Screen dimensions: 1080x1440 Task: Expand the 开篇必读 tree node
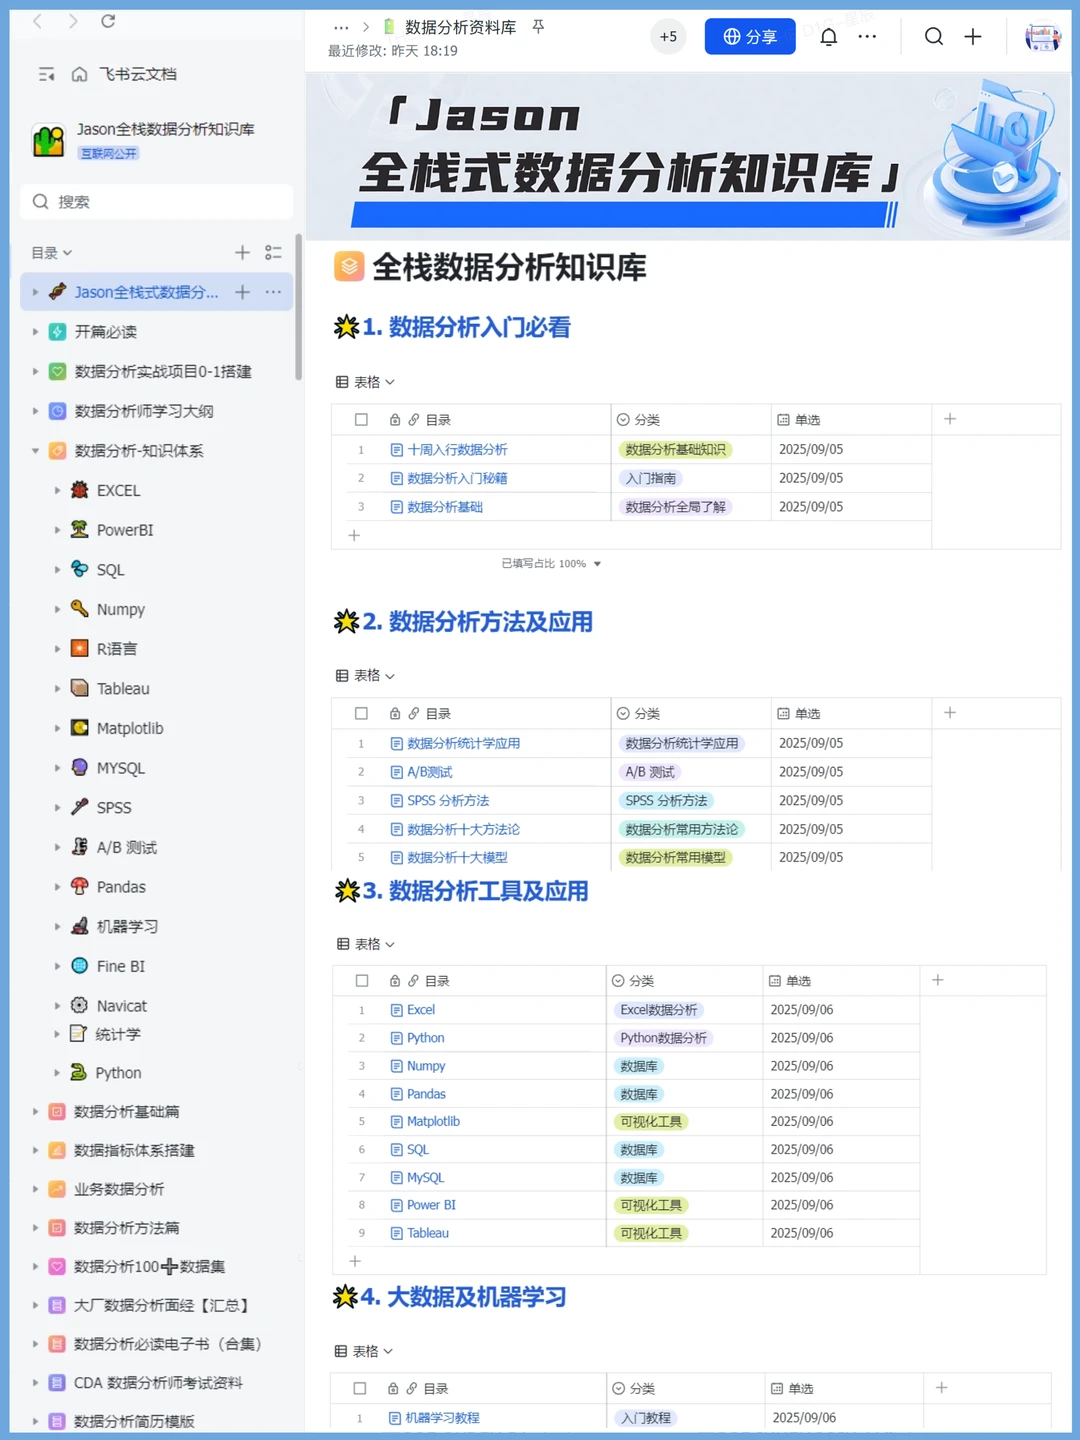(35, 332)
